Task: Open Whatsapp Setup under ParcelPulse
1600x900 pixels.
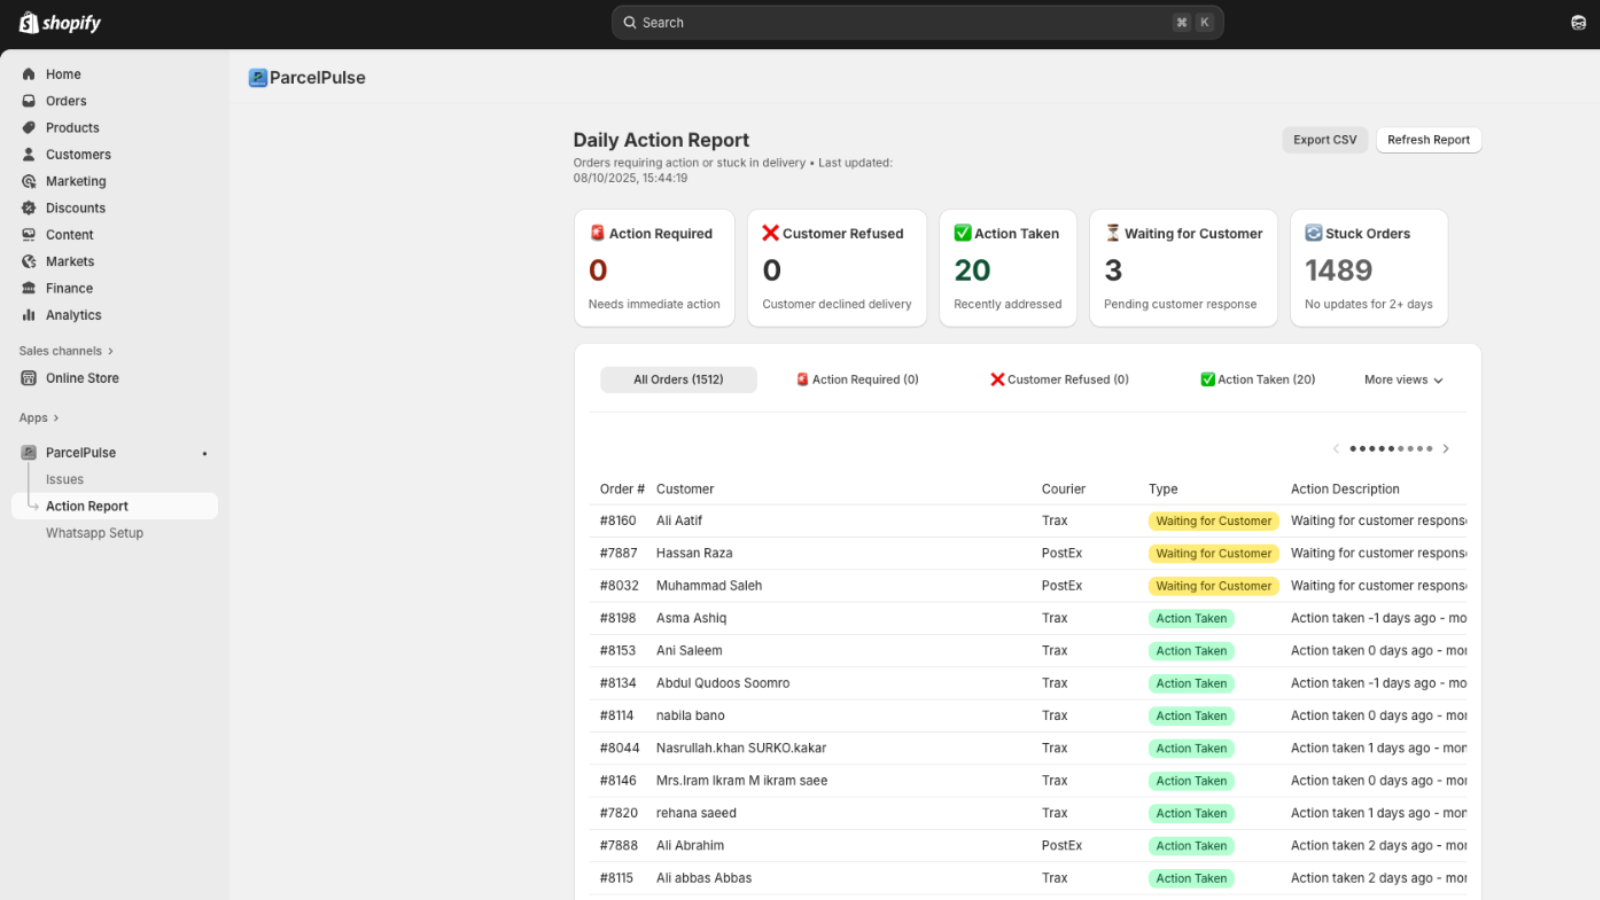Action: click(x=94, y=533)
